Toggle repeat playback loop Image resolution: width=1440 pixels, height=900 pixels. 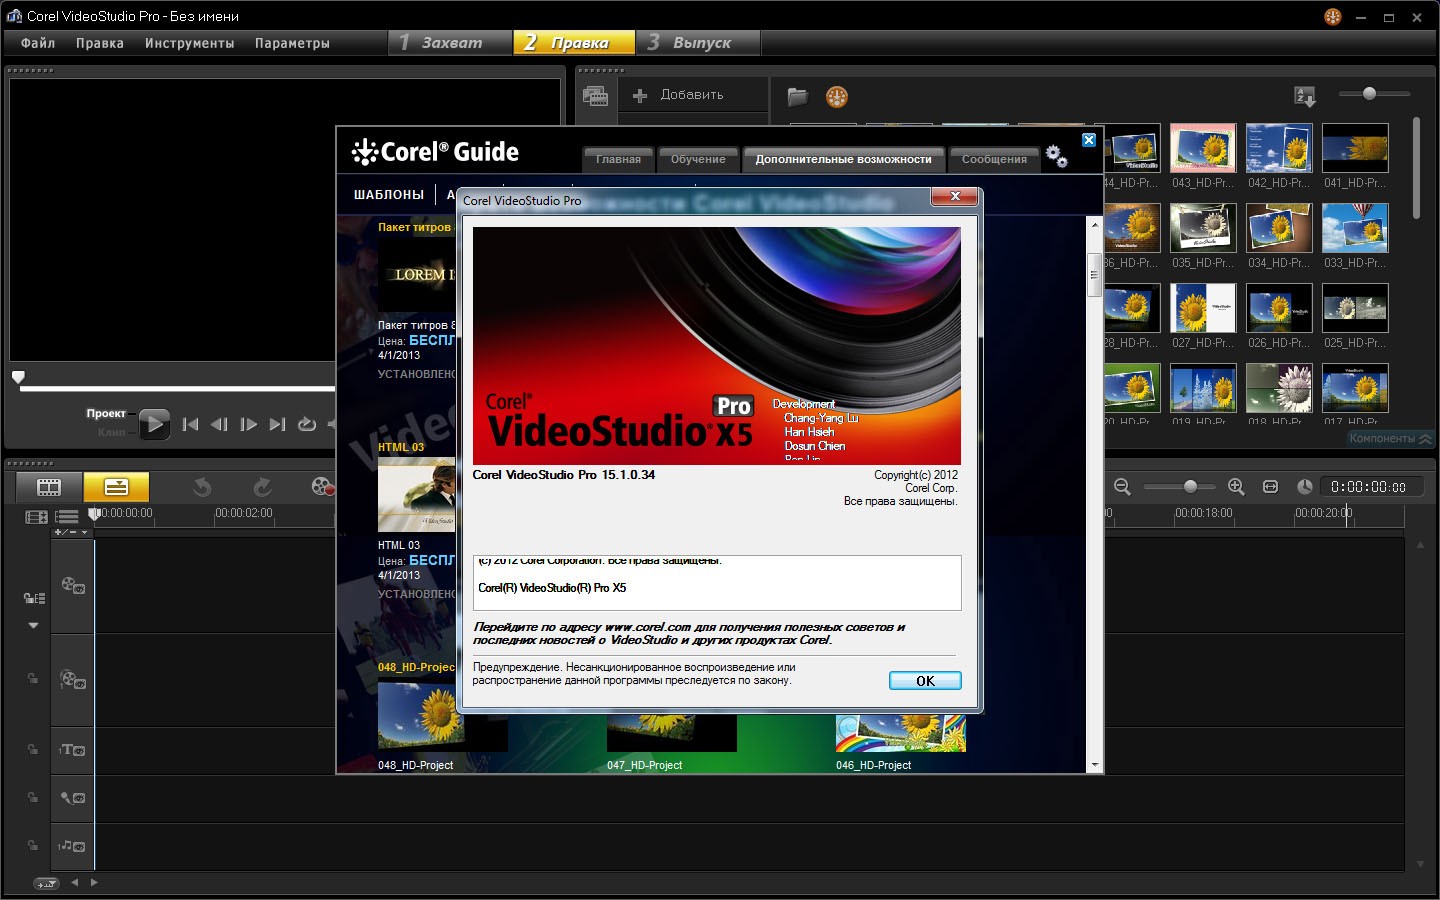(x=307, y=424)
